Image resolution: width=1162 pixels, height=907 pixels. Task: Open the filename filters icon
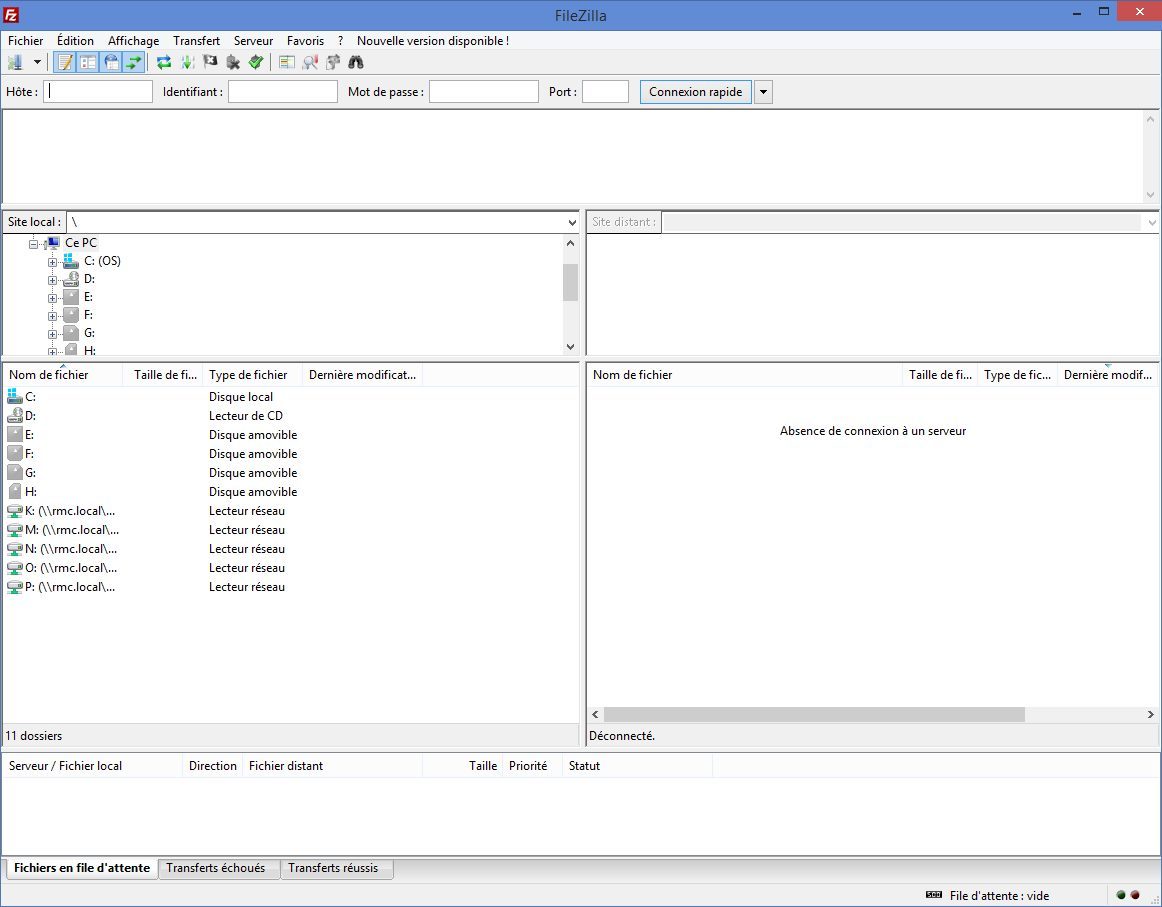[x=287, y=62]
